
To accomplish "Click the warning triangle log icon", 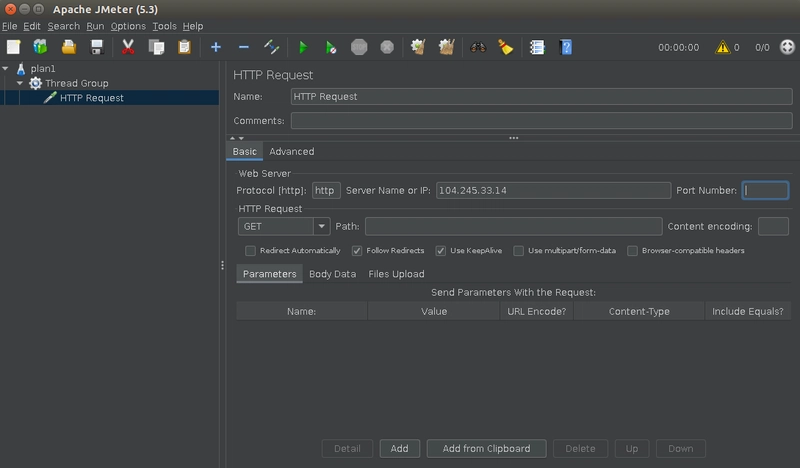I will tap(722, 47).
